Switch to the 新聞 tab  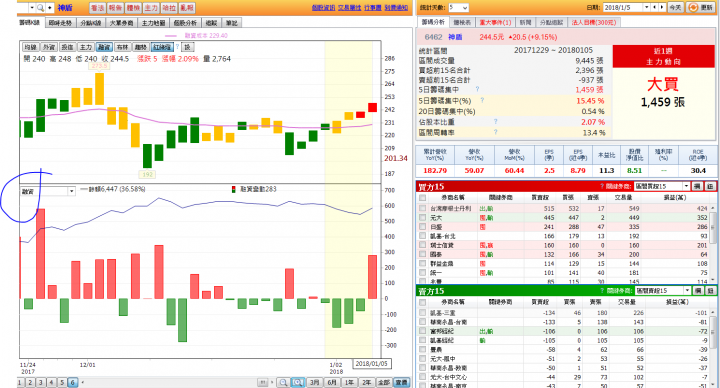coord(525,22)
